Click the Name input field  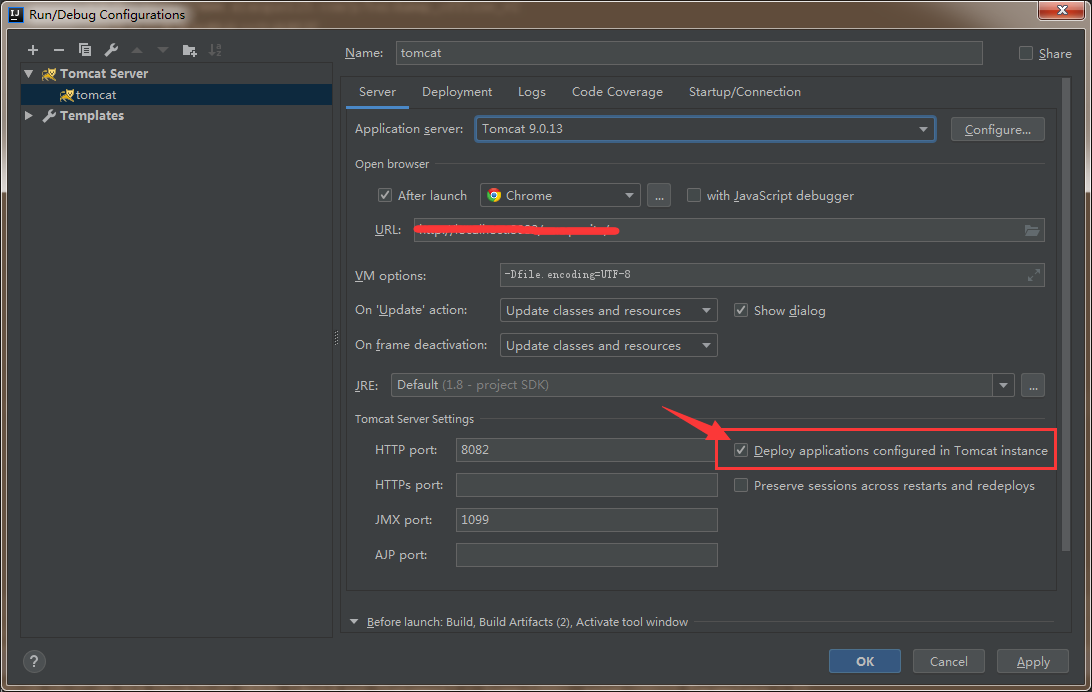click(x=689, y=53)
